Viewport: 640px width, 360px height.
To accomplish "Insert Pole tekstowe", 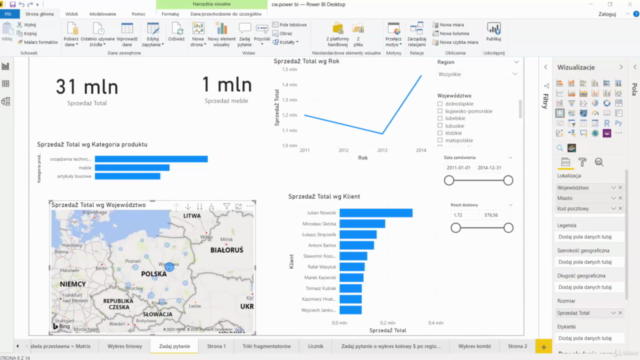I will point(289,25).
